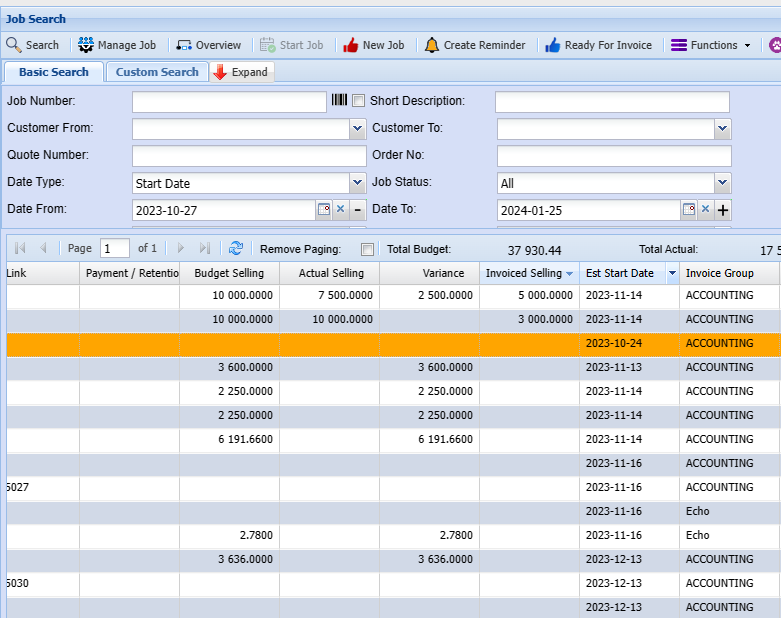Screen dimensions: 781x618
Task: Sort by Invoiced Selling column header
Action: coord(523,273)
